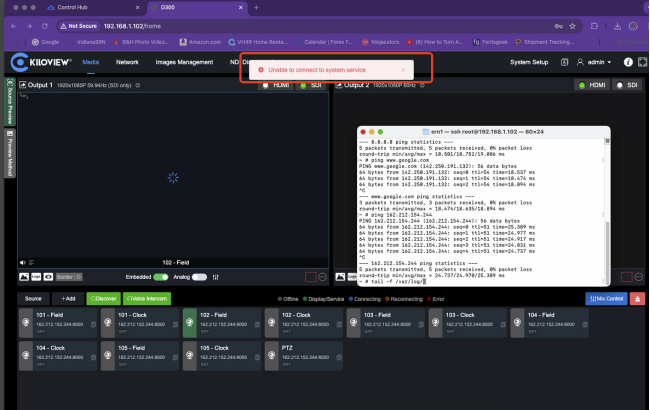The height and width of the screenshot is (410, 650).
Task: Select SDI toggle for Output 1
Action: 312,85
